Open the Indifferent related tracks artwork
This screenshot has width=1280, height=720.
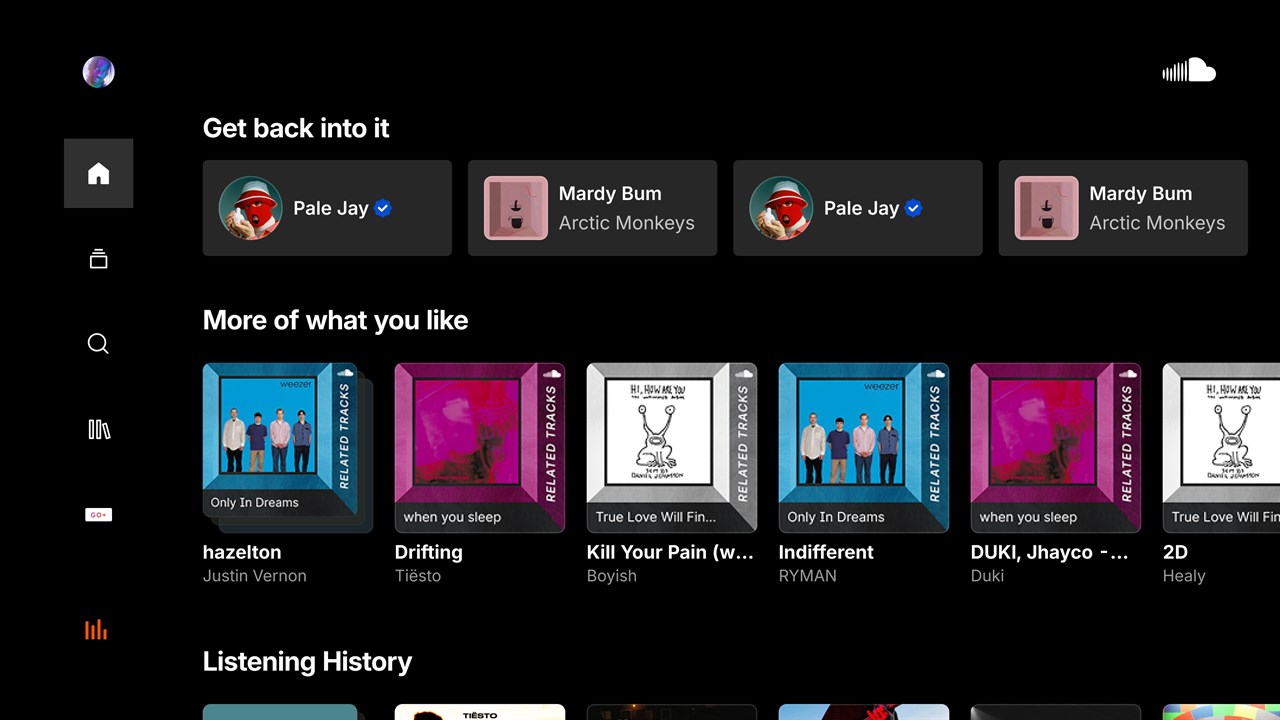click(x=864, y=447)
